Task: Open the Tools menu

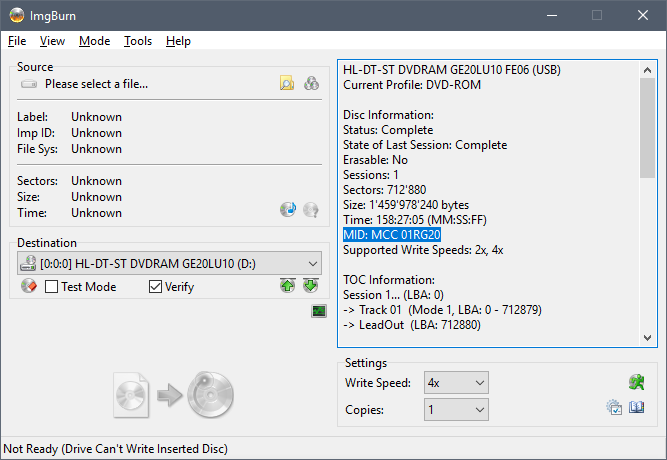Action: [x=138, y=41]
